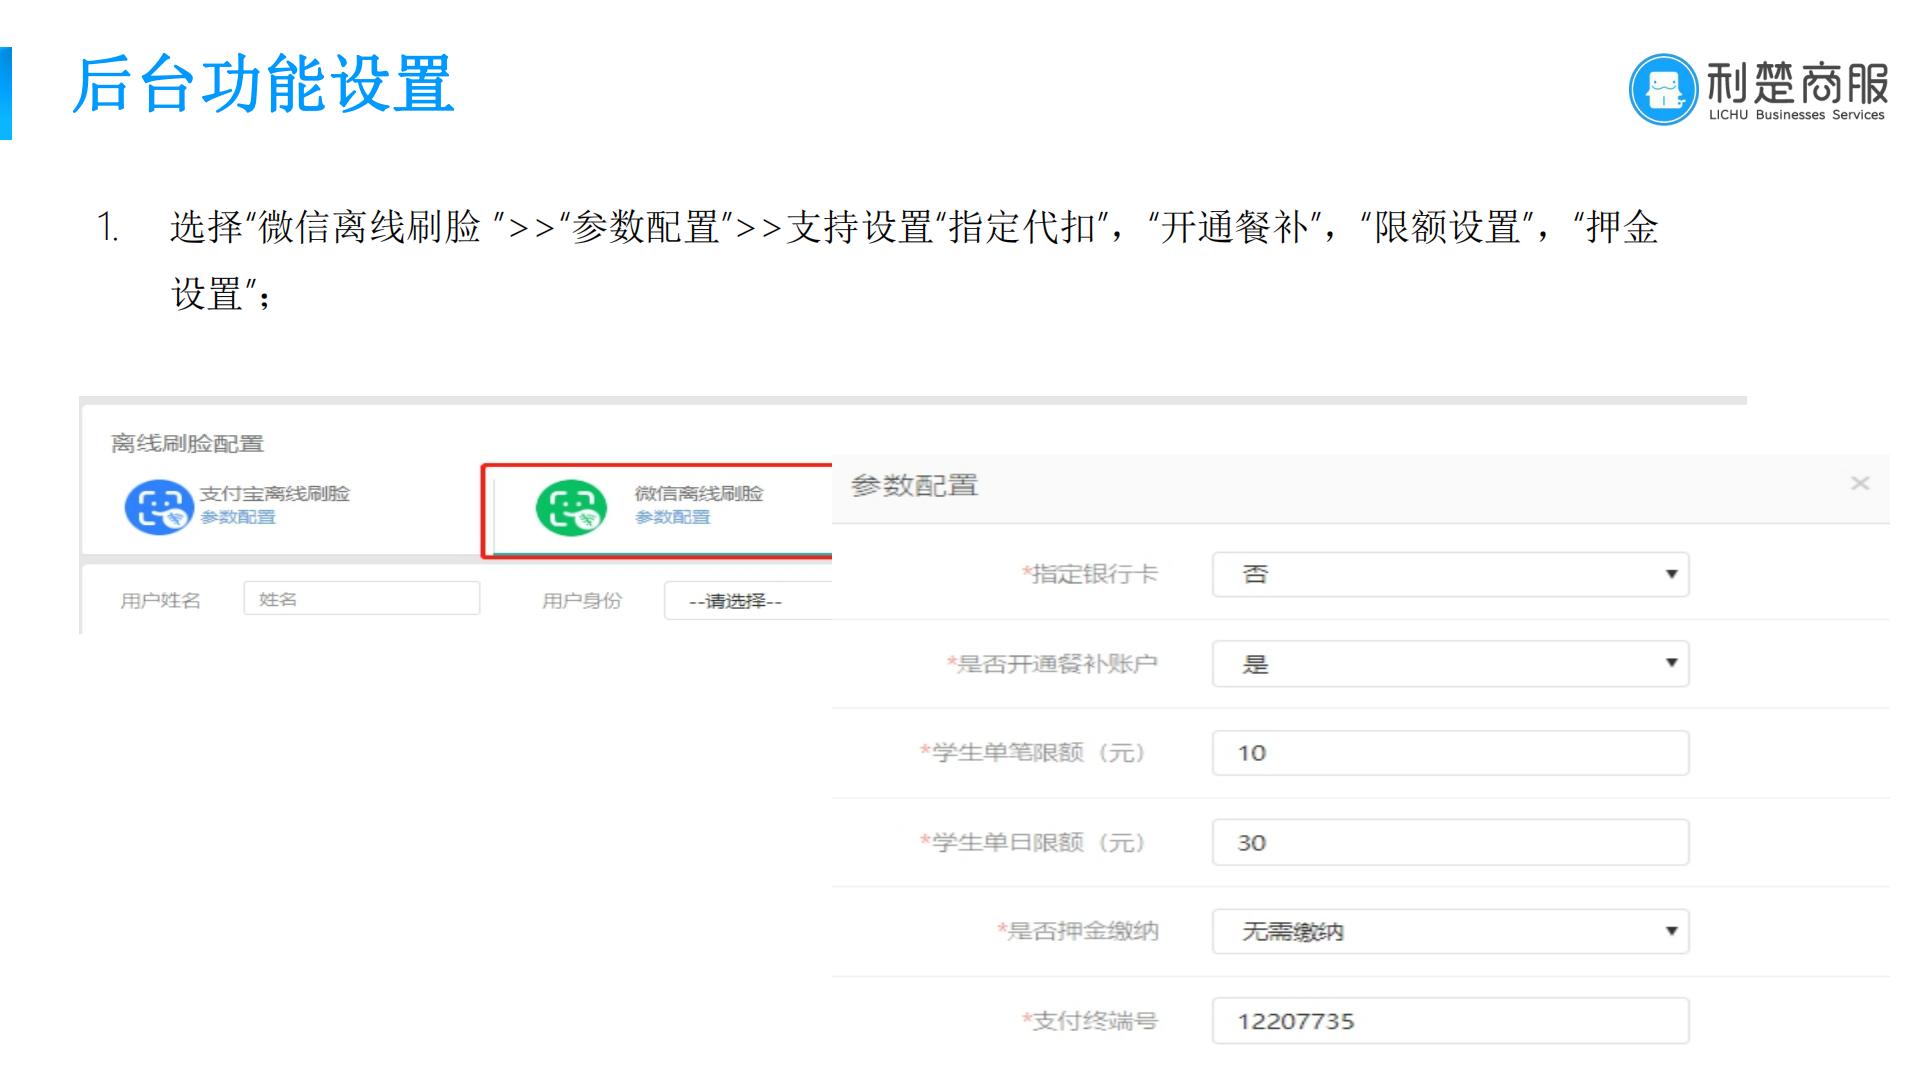Viewport: 1920px width, 1080px height.
Task: Open the 是否押金缴纳 dropdown
Action: (1450, 931)
